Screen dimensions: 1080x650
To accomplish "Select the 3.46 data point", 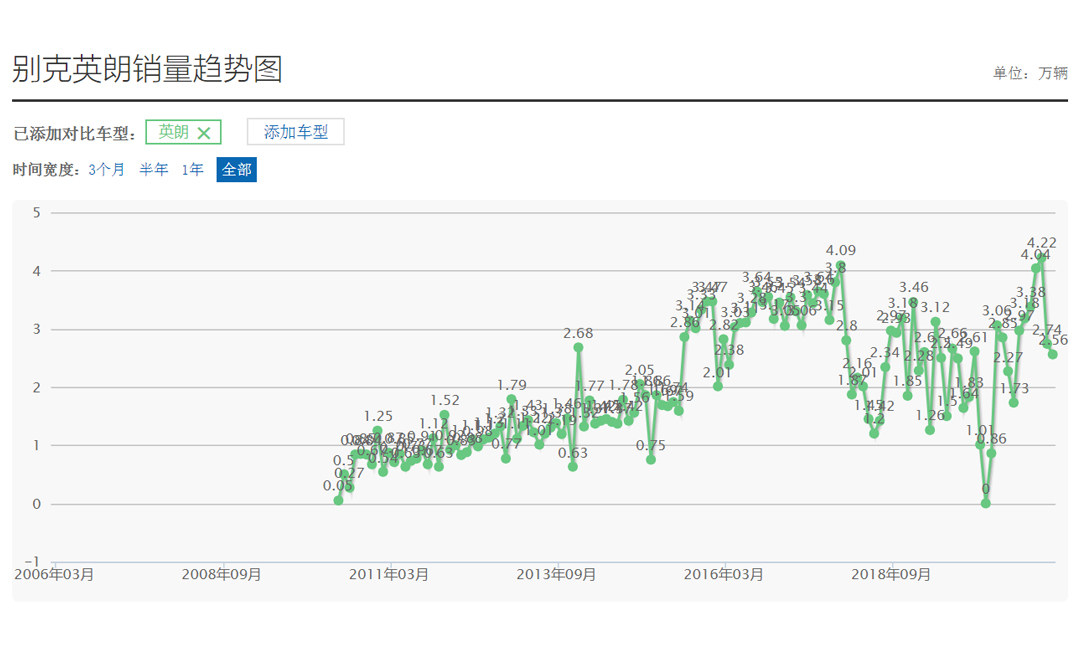I will click(x=913, y=303).
